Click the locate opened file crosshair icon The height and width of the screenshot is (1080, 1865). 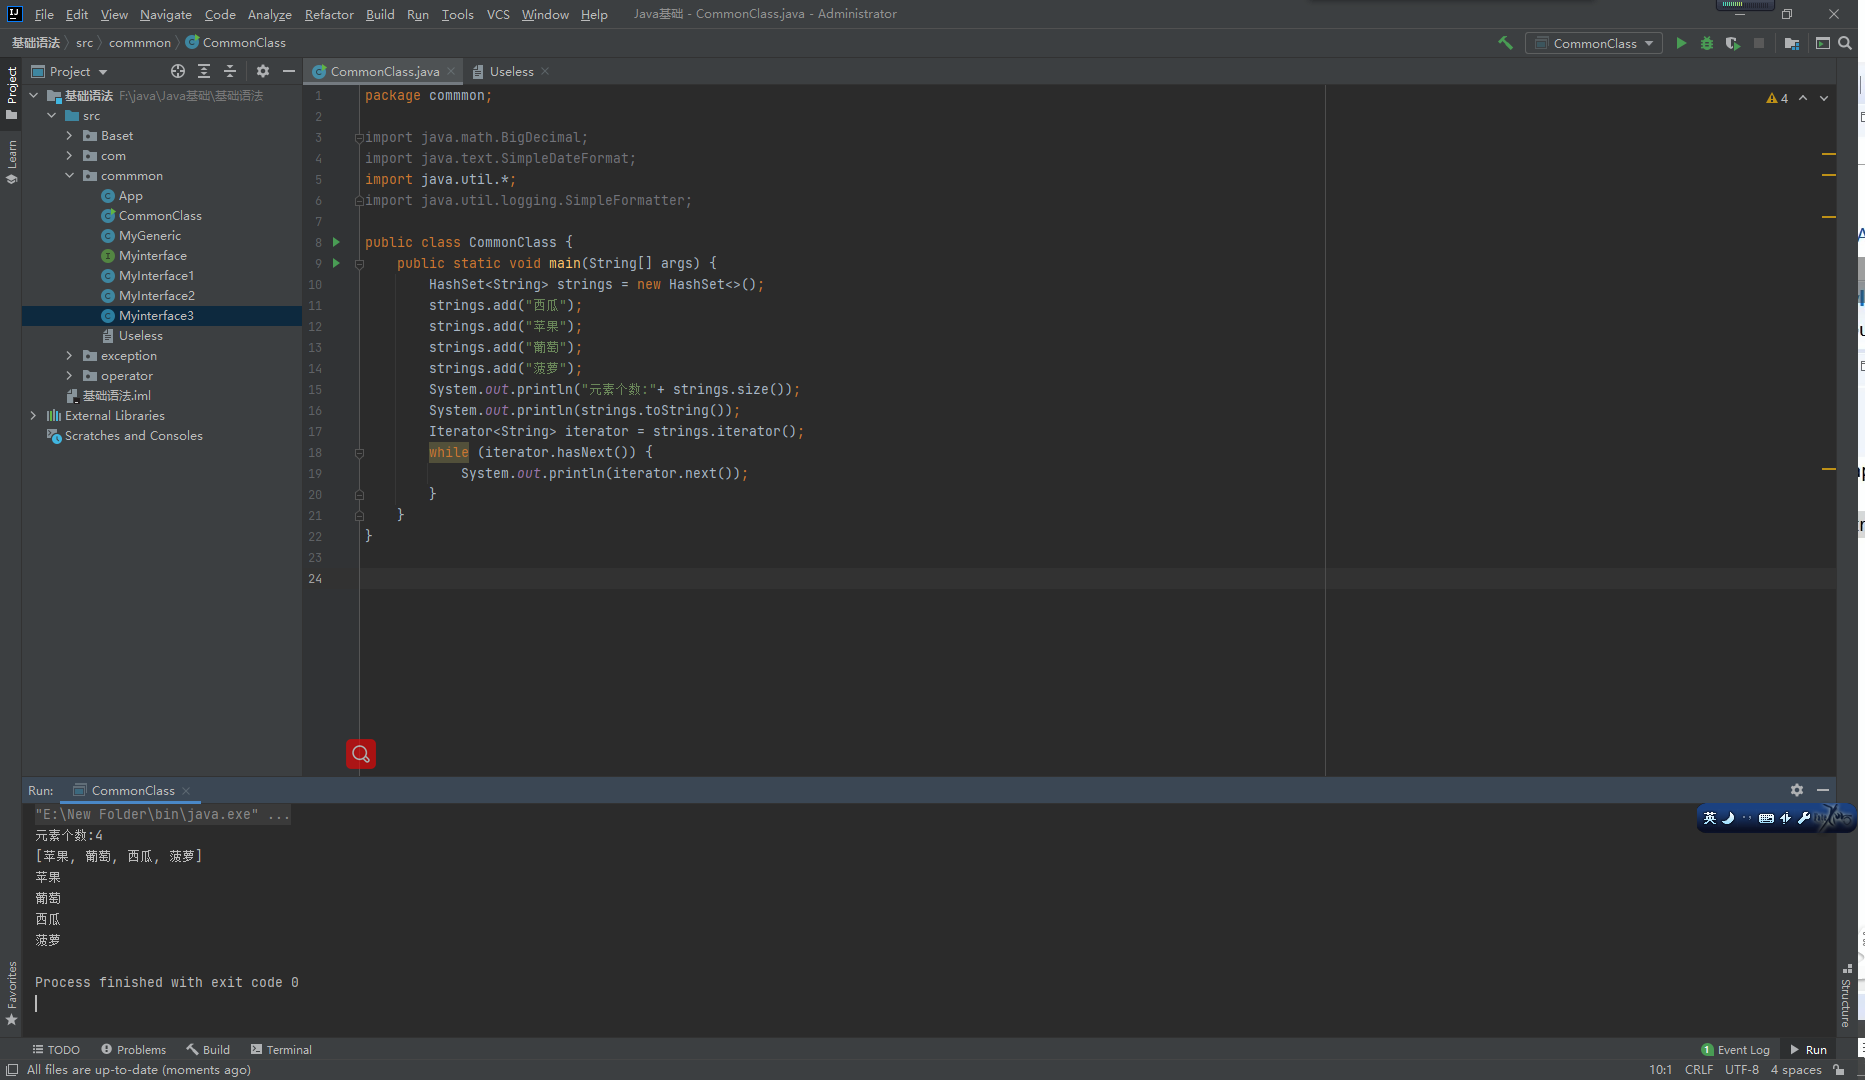(x=178, y=71)
